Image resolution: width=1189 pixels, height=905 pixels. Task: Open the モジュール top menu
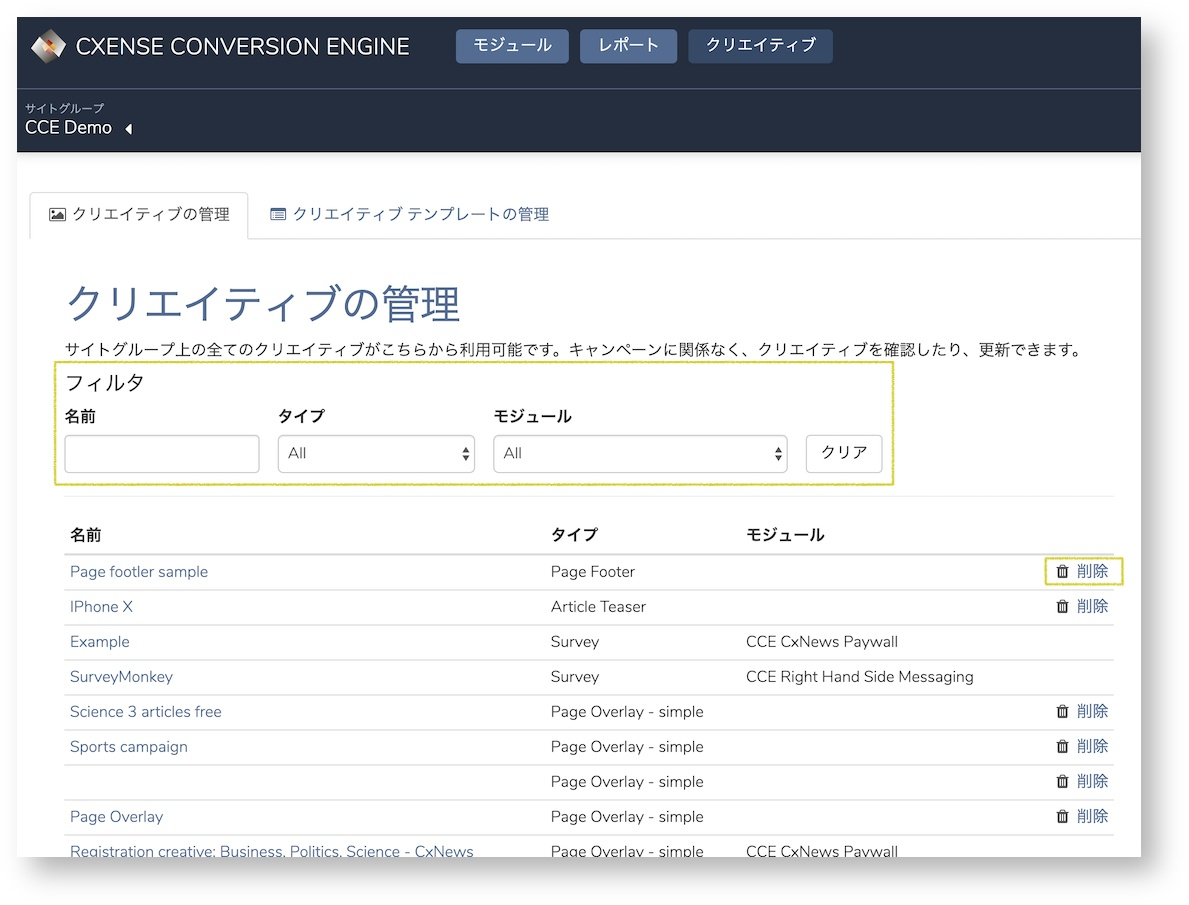pyautogui.click(x=512, y=46)
